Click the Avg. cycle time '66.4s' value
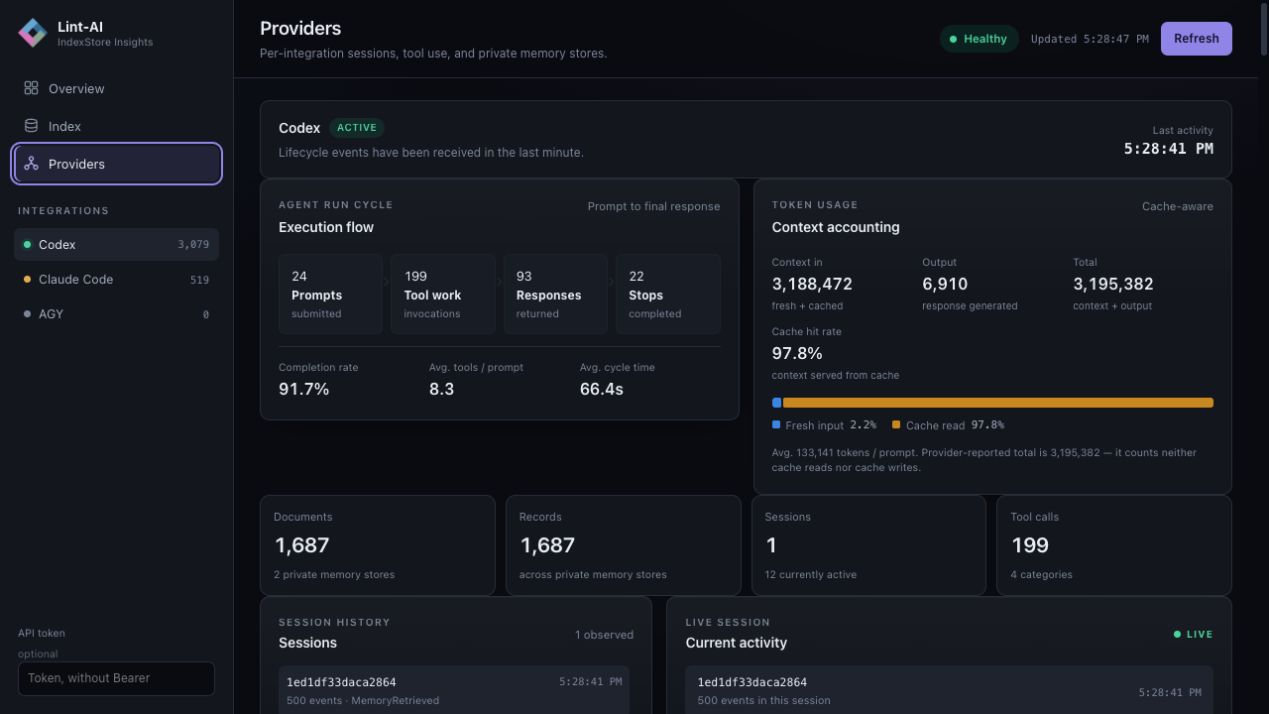Screen dimensions: 1269x714 pyautogui.click(x=601, y=389)
